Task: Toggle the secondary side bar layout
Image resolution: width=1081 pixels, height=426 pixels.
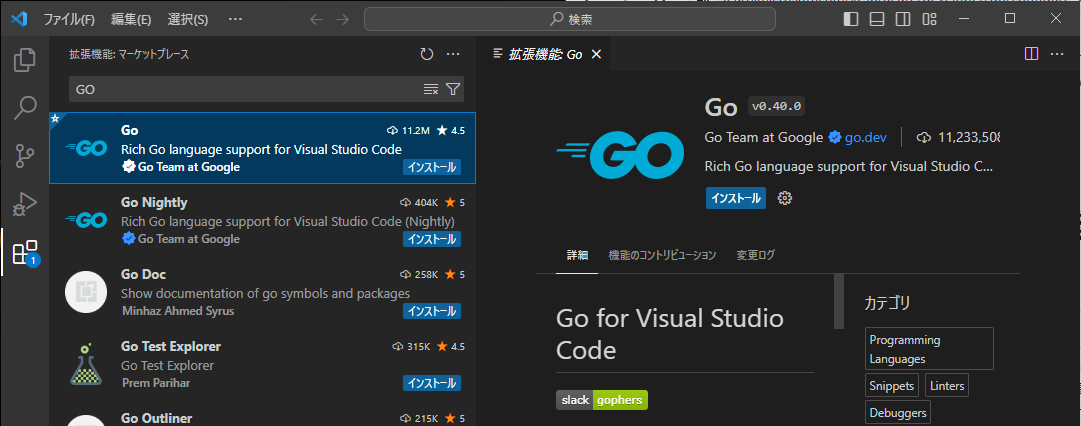Action: [x=903, y=19]
